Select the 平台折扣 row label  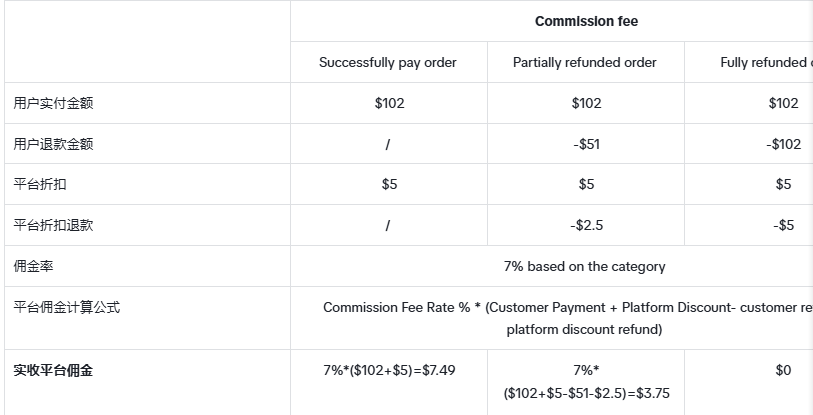pyautogui.click(x=40, y=184)
